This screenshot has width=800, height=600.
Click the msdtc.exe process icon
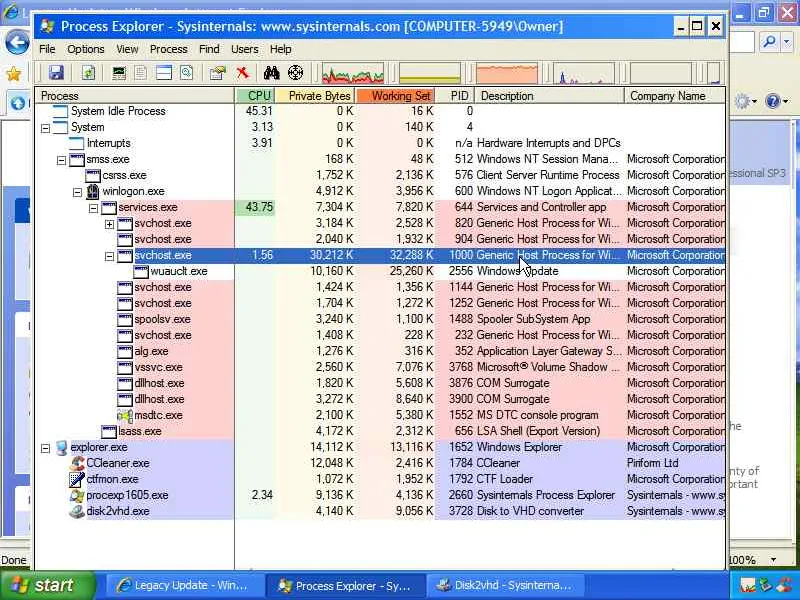point(125,415)
